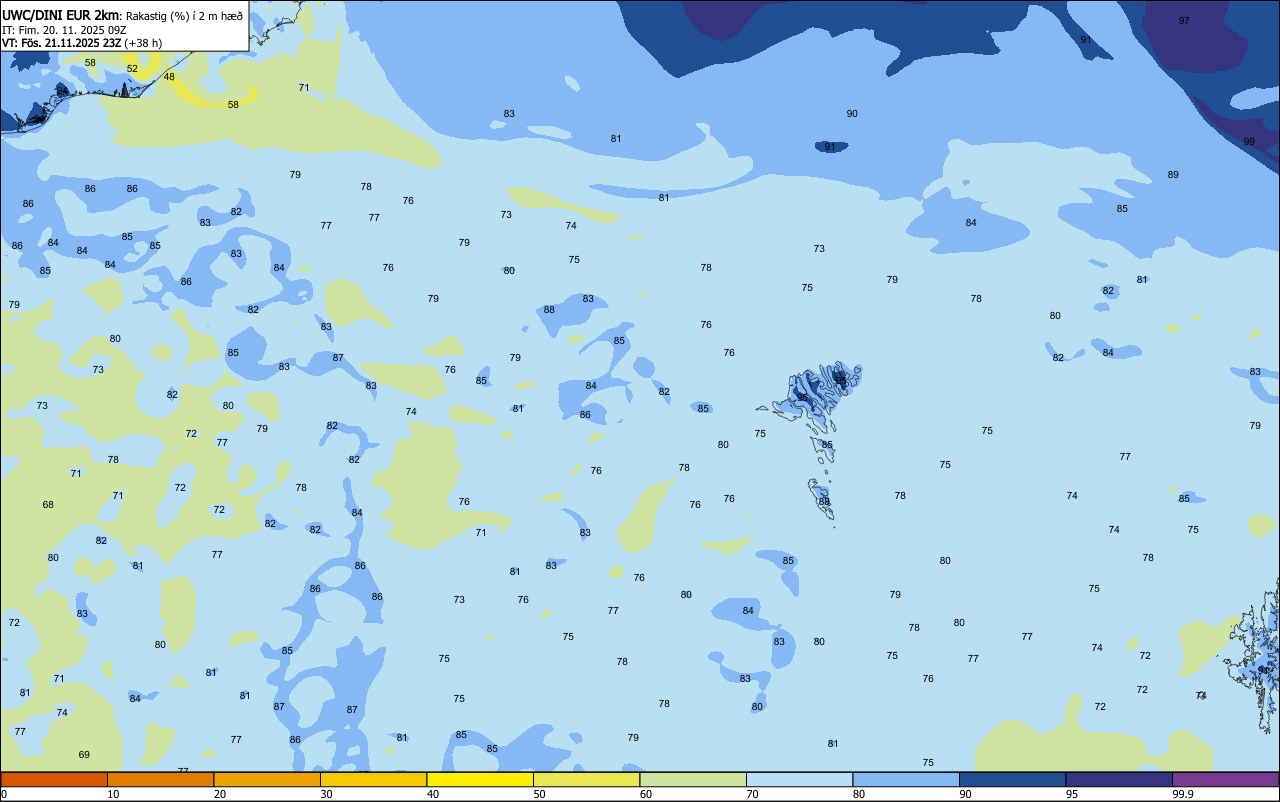
Task: Click the 'IT: Fim. 20. 11. 2025 09Z' line
Action: [x=63, y=29]
